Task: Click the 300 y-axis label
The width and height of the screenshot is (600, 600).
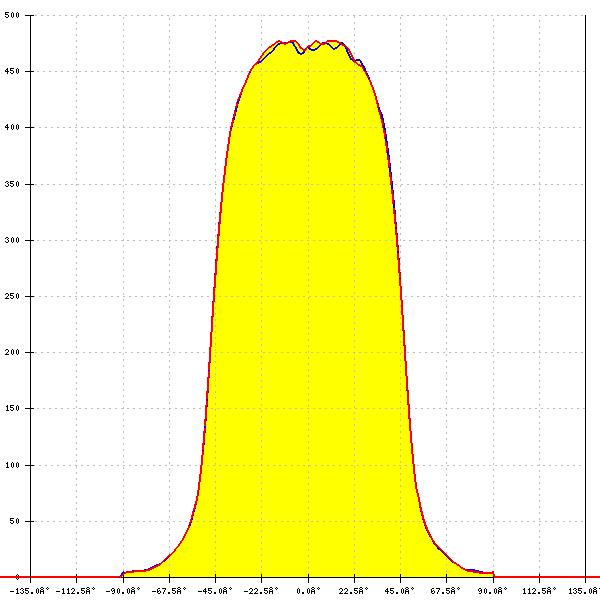Action: tap(11, 240)
